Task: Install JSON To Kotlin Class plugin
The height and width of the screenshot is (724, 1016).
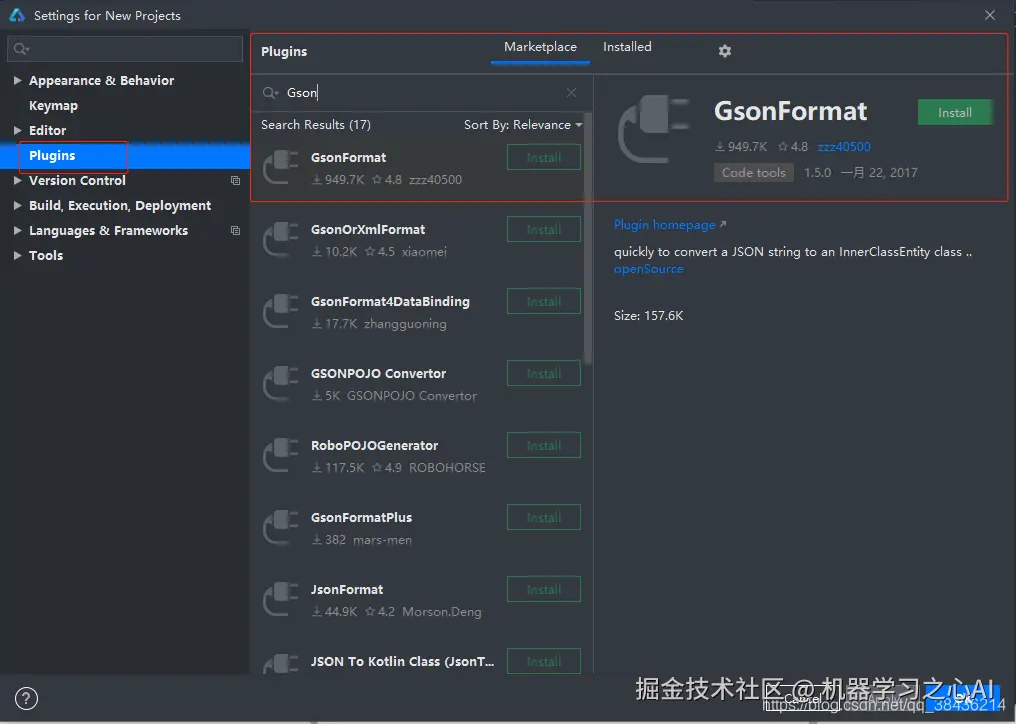Action: 544,660
